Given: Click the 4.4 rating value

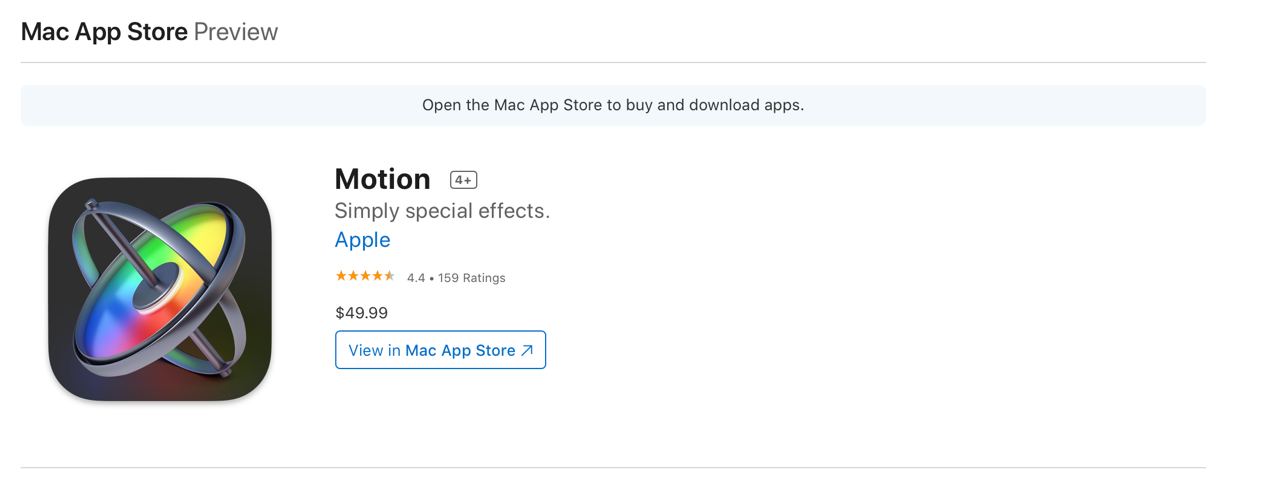Looking at the screenshot, I should click(x=416, y=278).
